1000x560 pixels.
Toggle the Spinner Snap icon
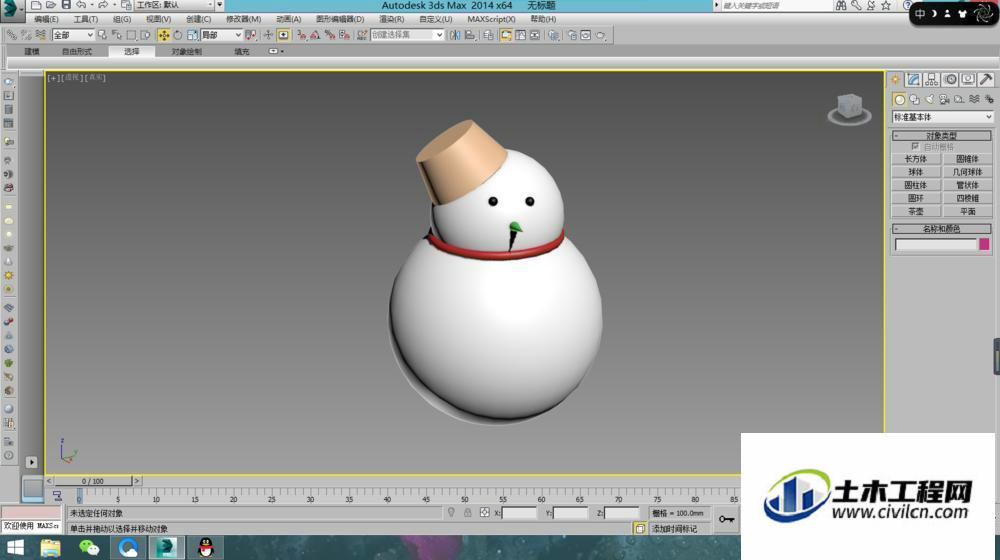[x=344, y=35]
